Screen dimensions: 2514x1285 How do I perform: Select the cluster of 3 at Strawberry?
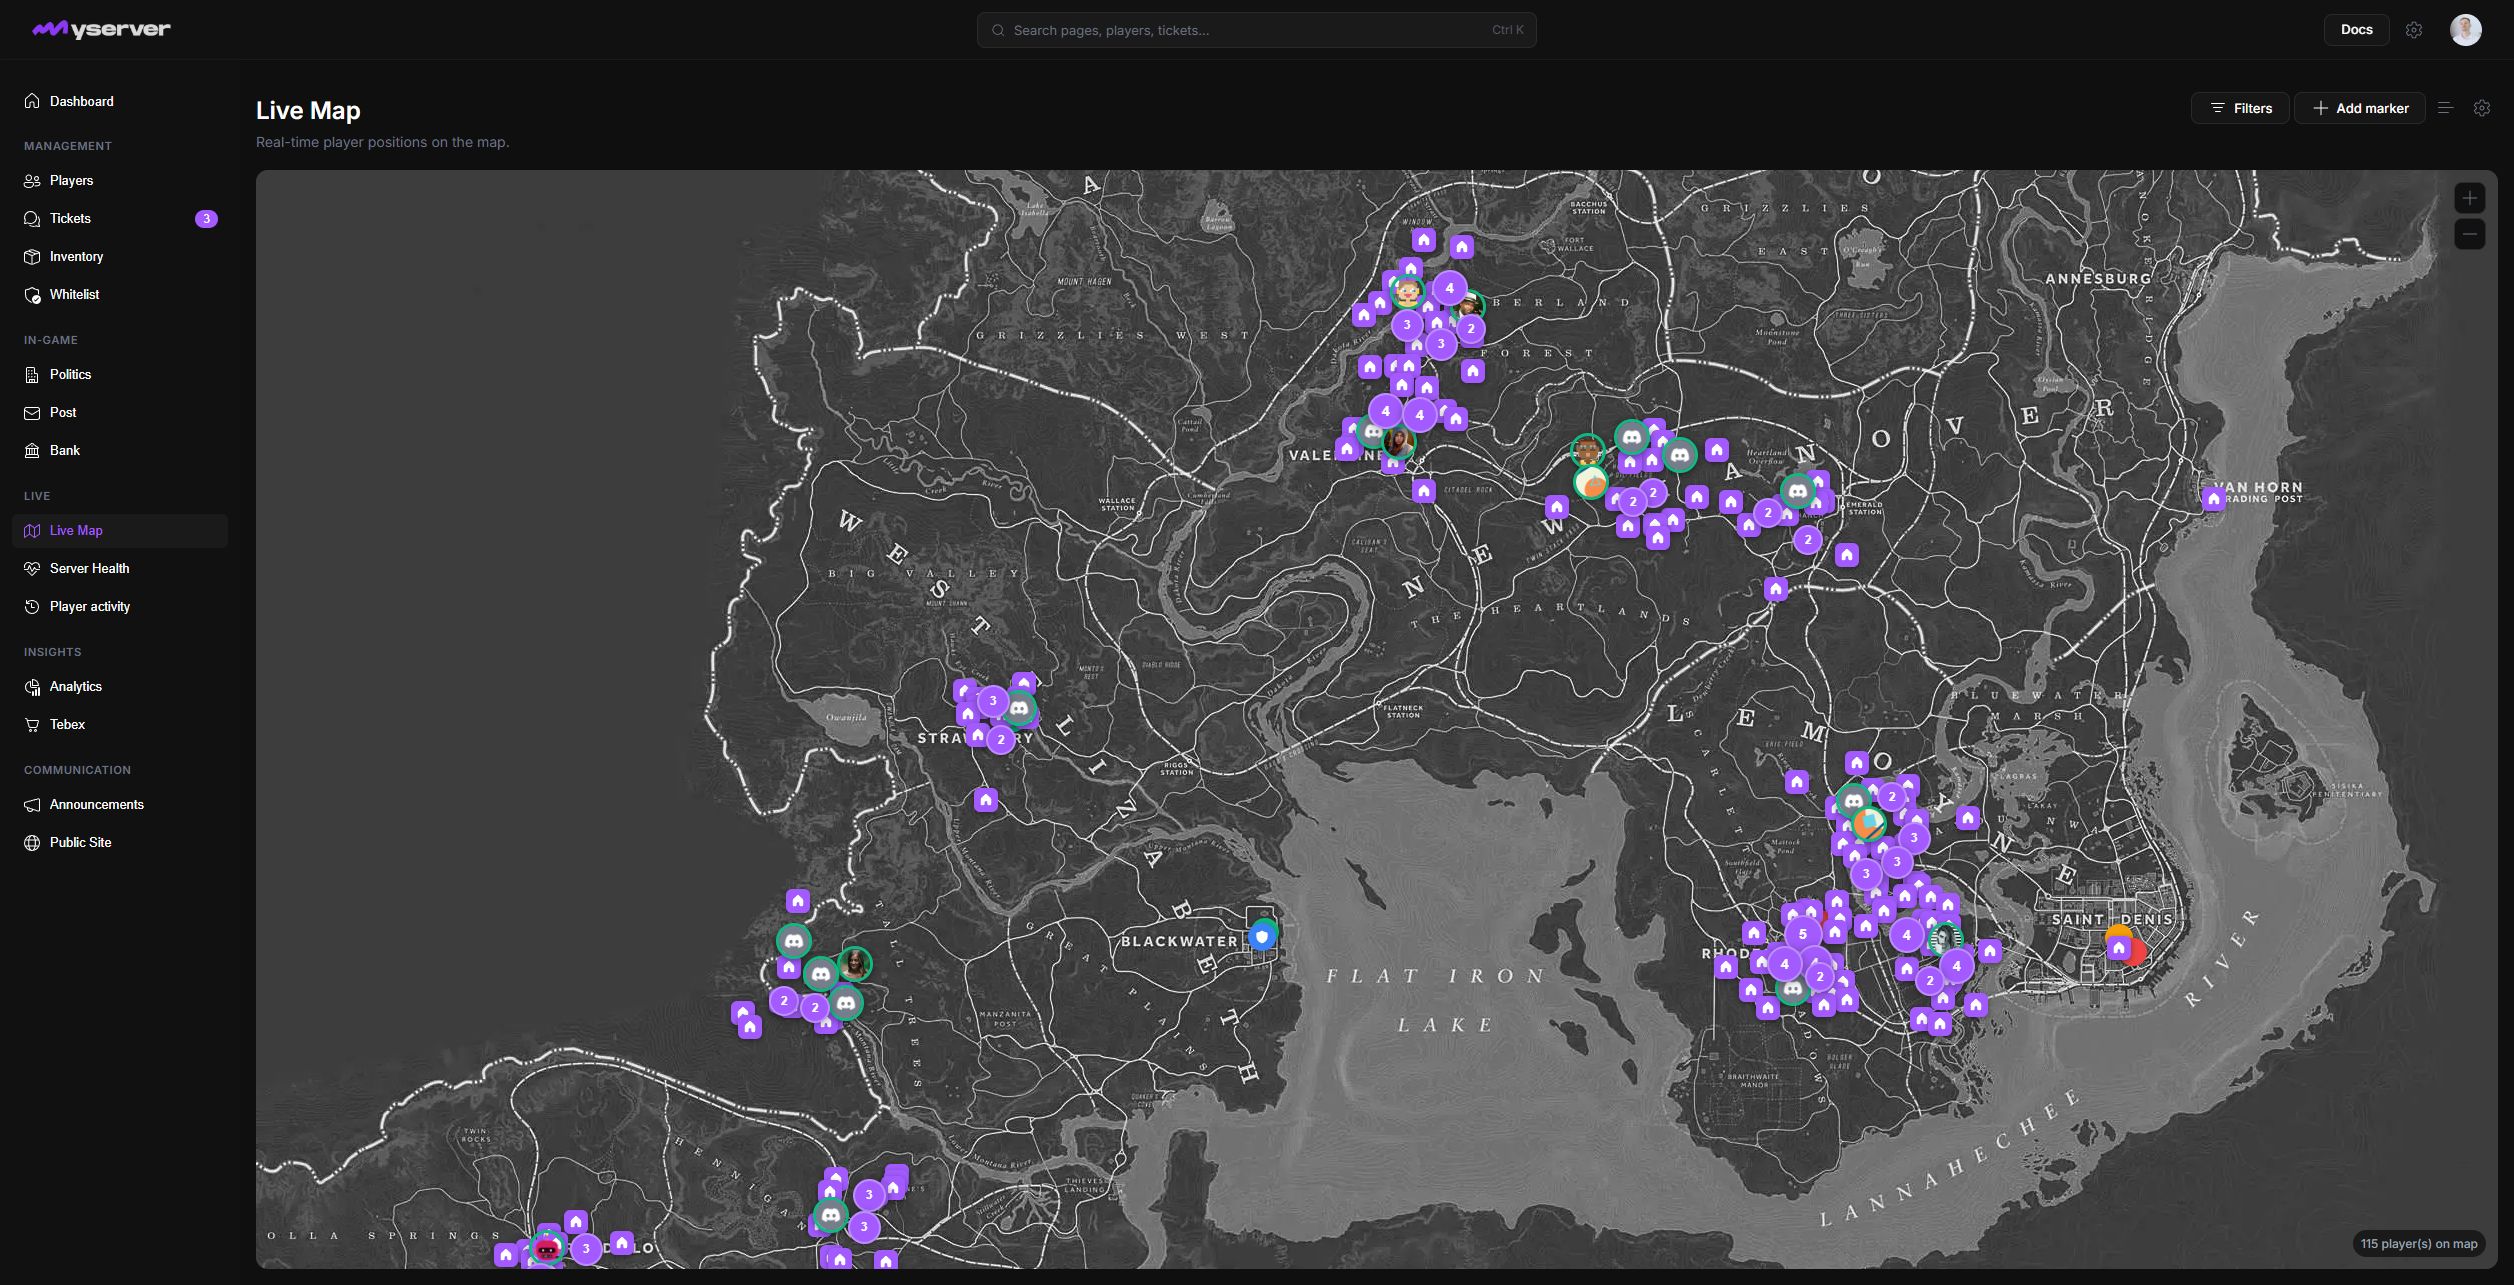pyautogui.click(x=992, y=701)
